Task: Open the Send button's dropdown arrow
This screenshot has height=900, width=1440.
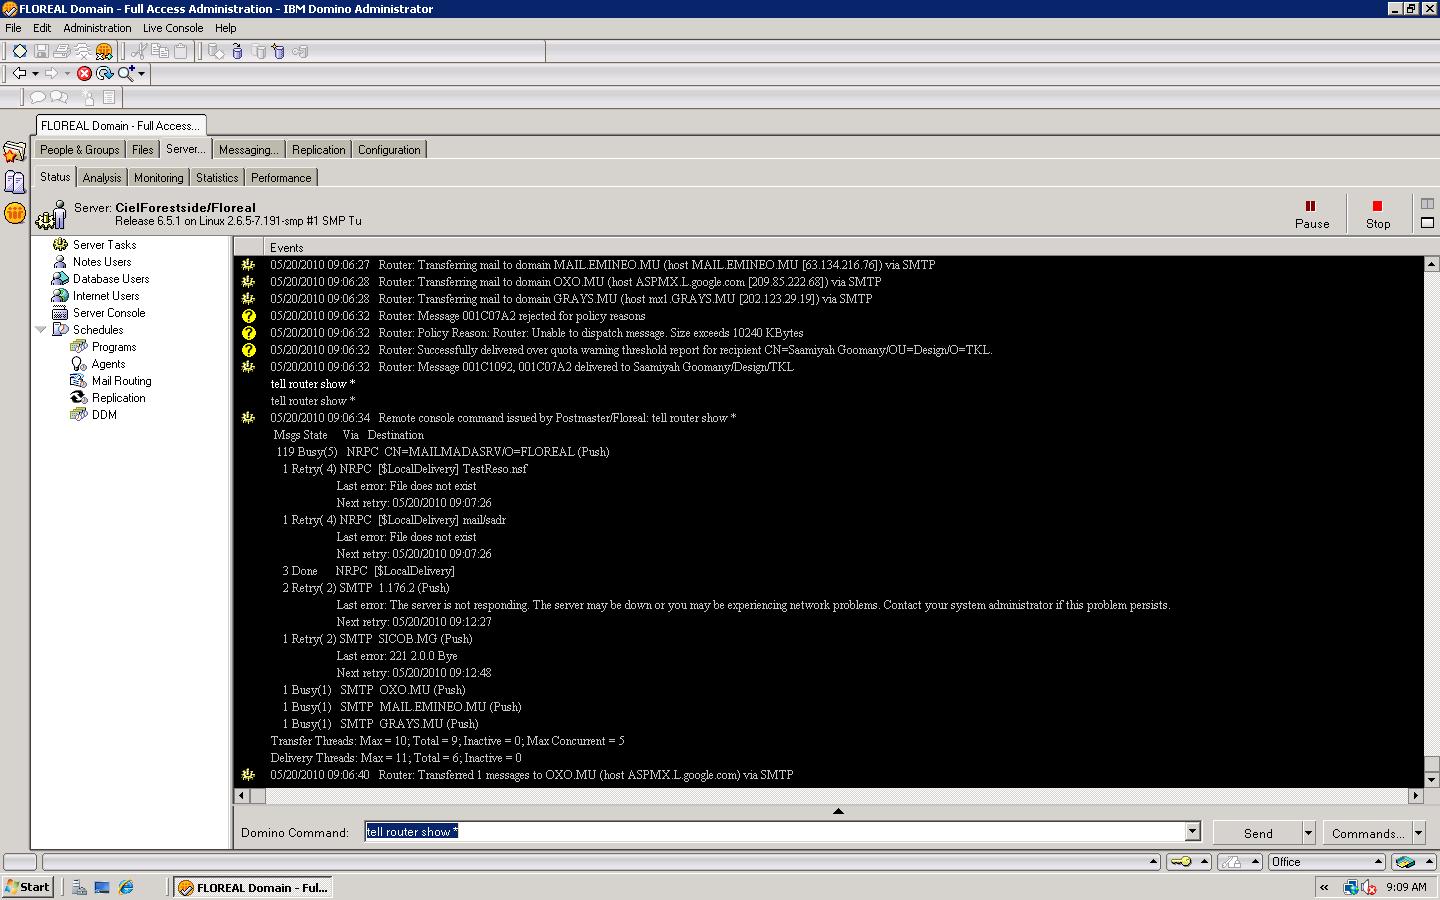Action: pos(1308,833)
